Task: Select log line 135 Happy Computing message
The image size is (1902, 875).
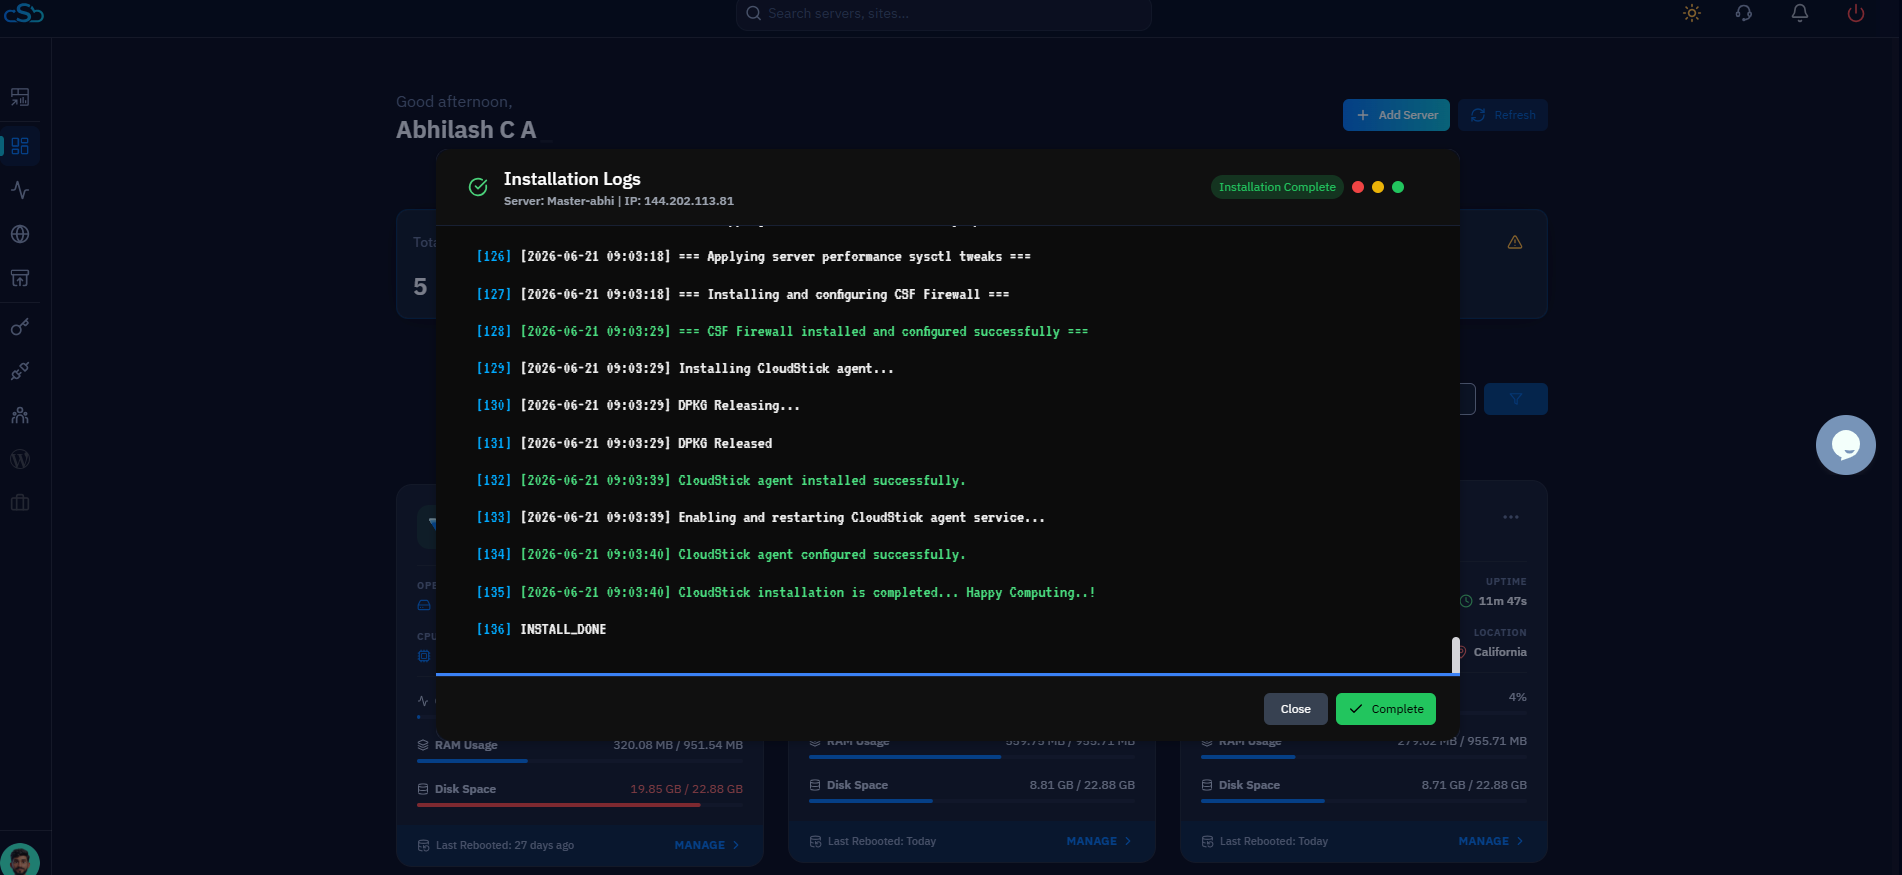Action: click(786, 593)
